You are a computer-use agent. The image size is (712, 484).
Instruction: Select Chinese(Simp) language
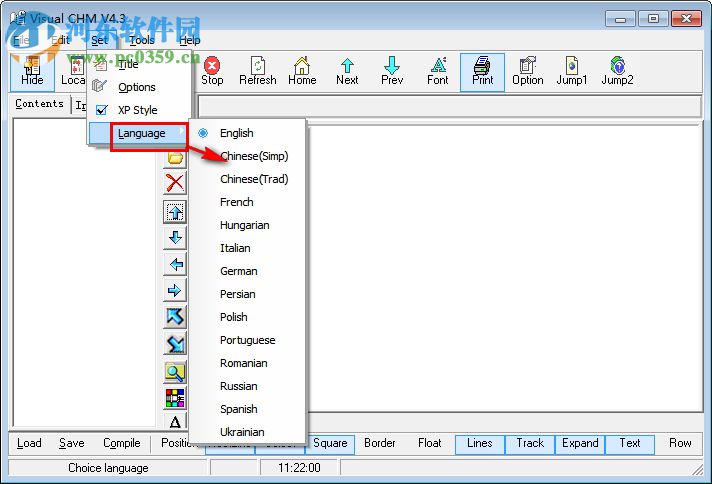tap(248, 156)
